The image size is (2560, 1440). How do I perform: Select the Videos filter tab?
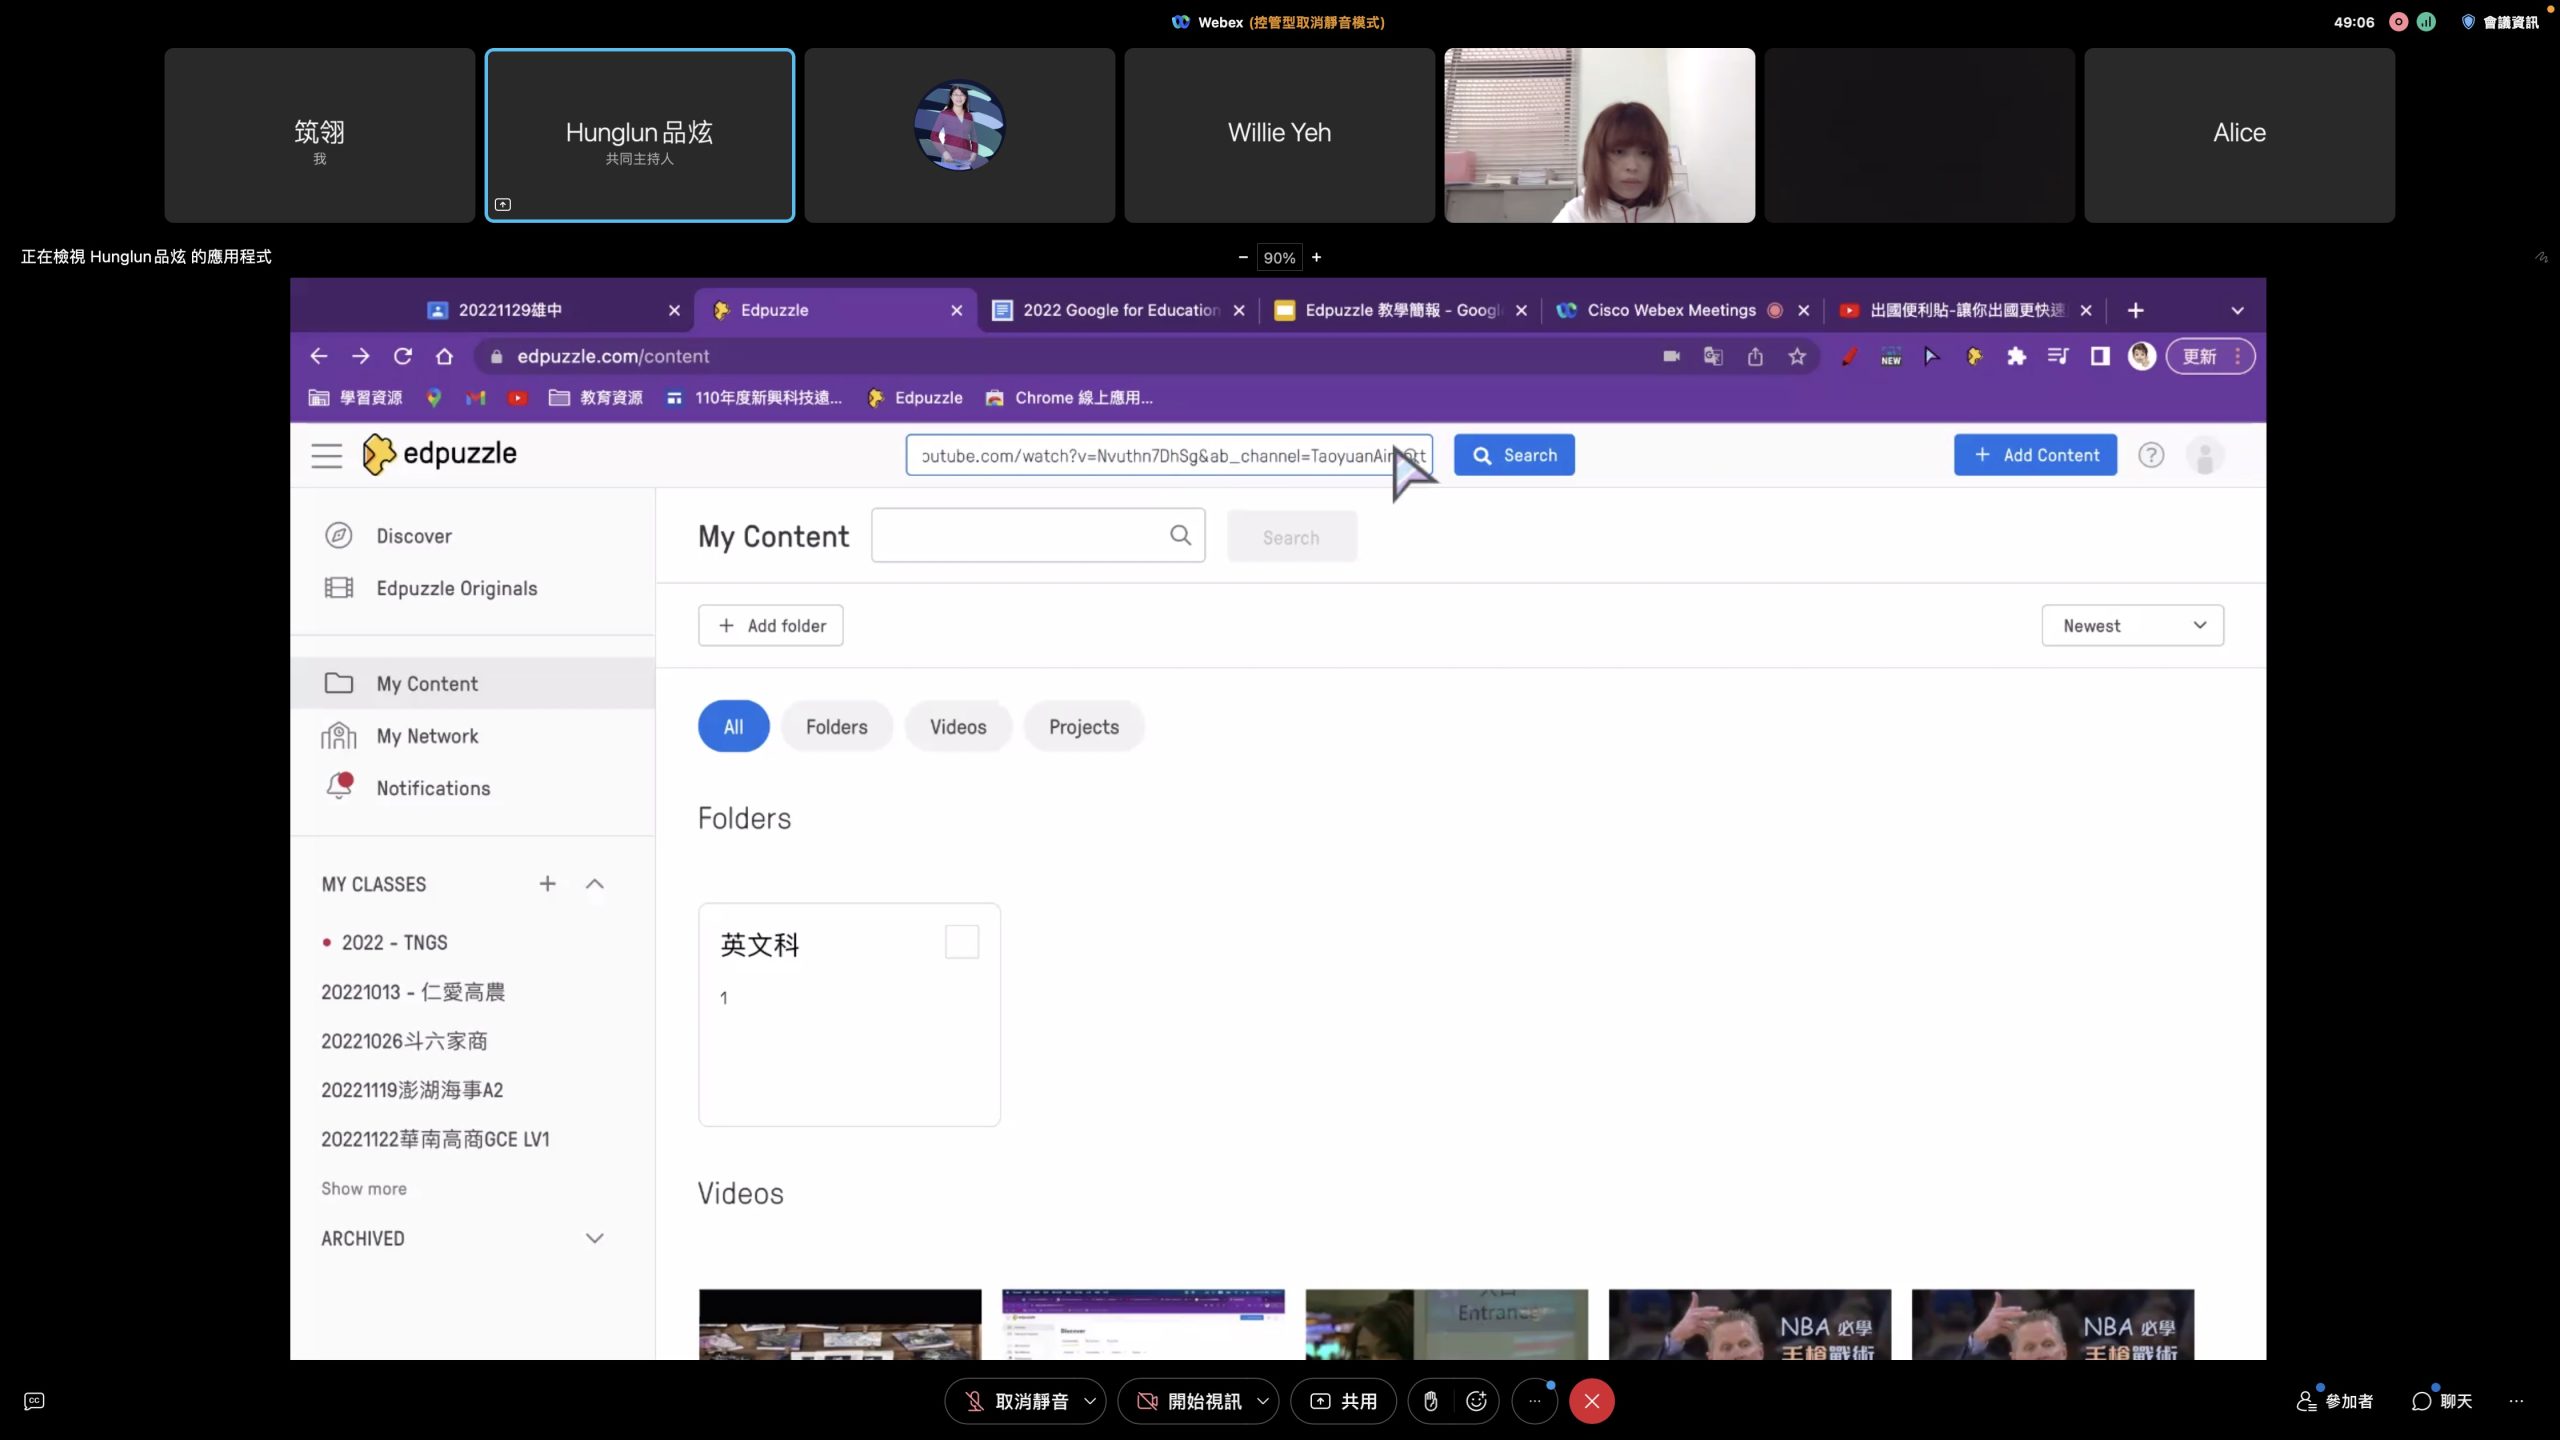(957, 727)
